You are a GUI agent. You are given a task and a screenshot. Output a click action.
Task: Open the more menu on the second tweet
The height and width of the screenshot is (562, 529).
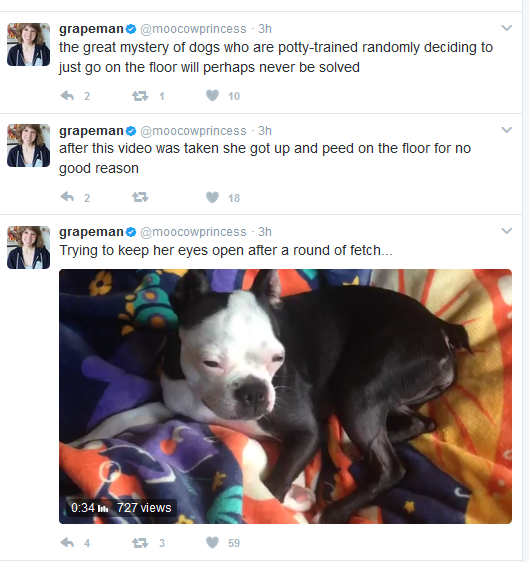pos(506,130)
